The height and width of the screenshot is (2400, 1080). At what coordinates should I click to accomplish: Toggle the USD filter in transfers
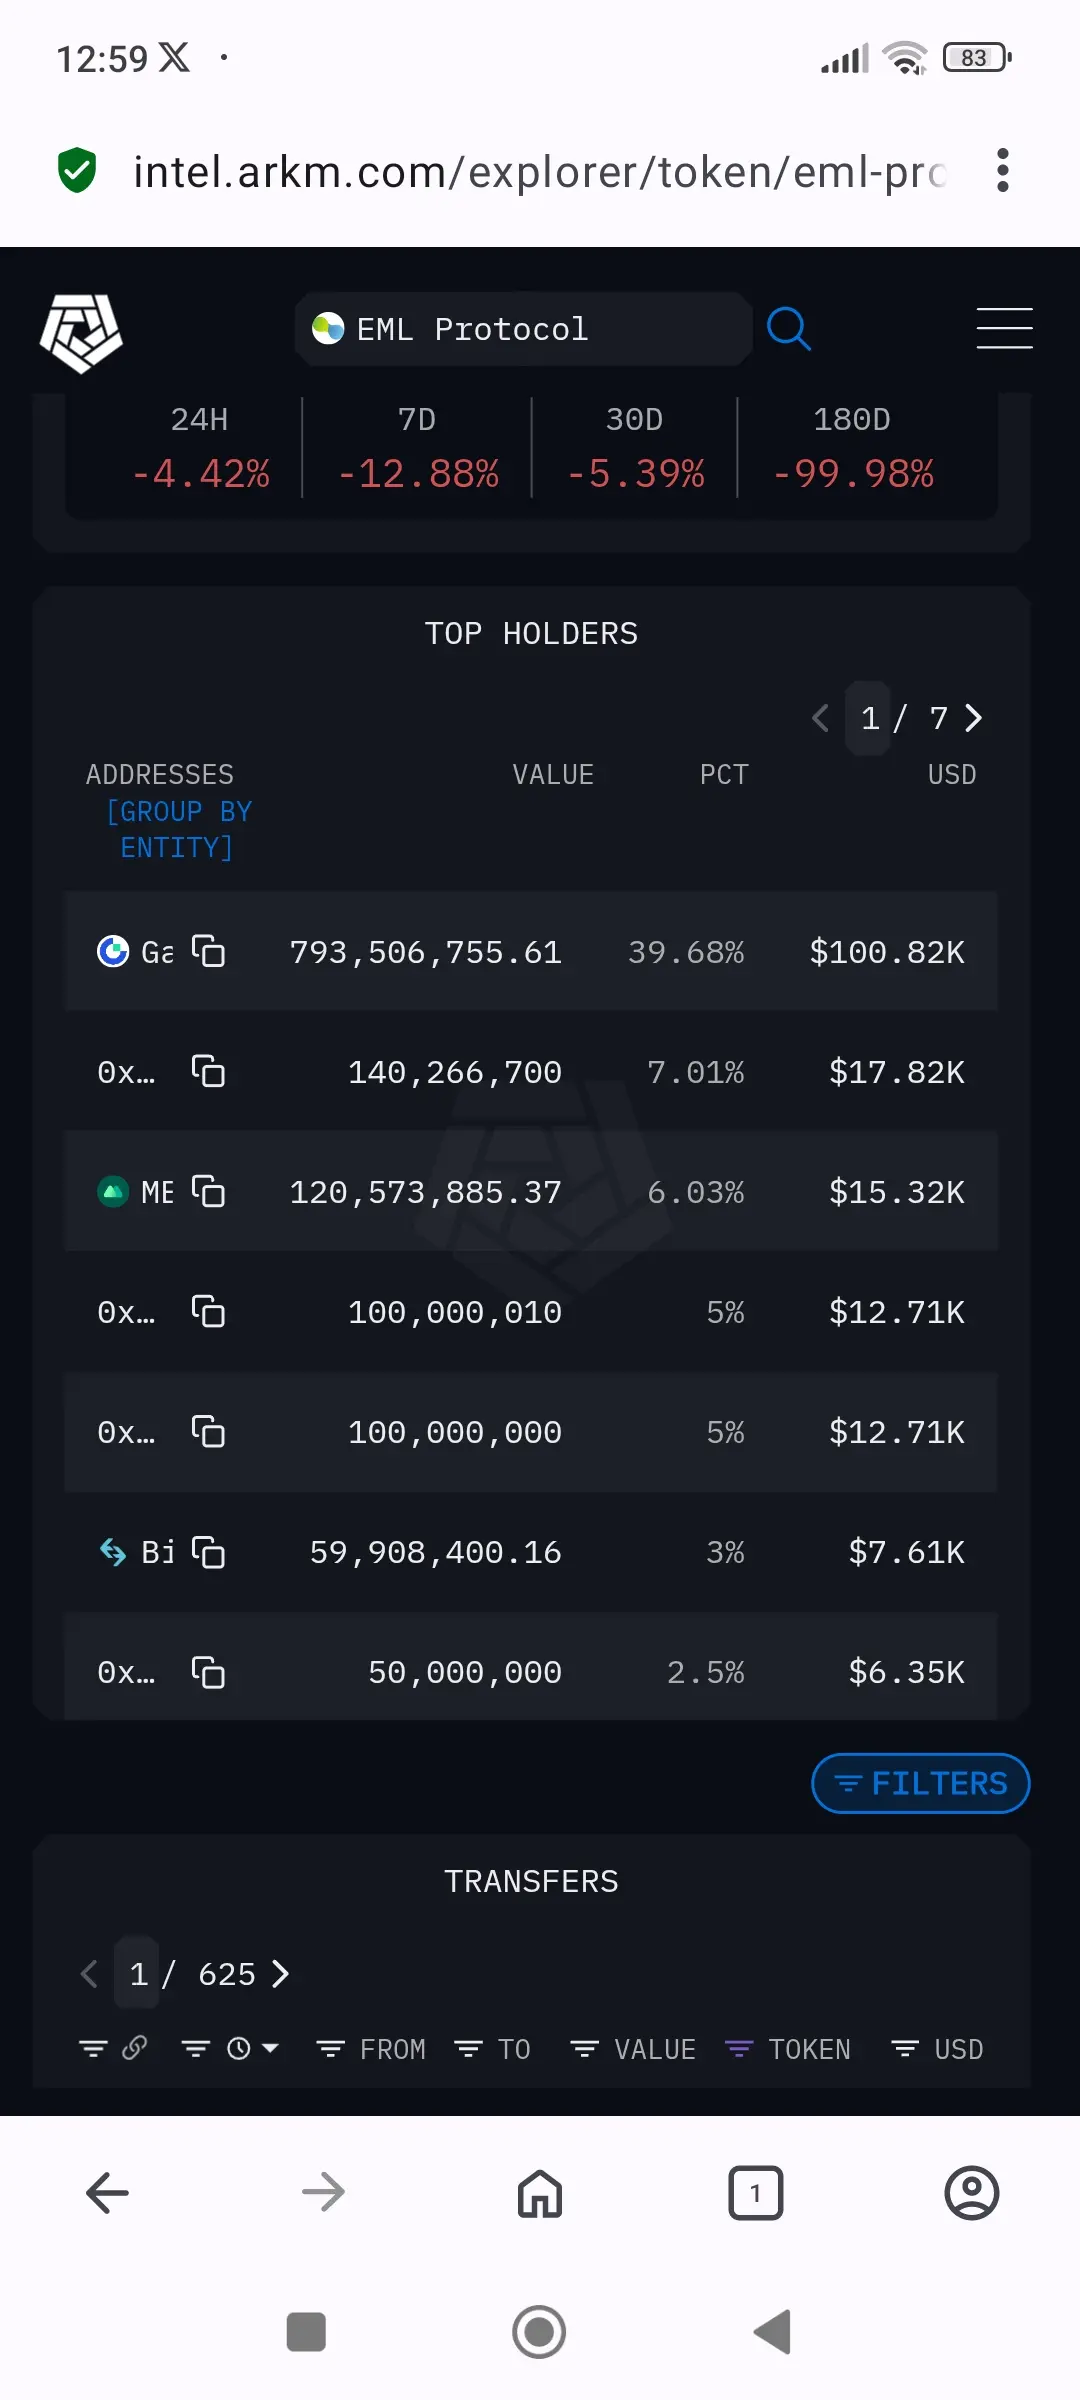tap(937, 2049)
